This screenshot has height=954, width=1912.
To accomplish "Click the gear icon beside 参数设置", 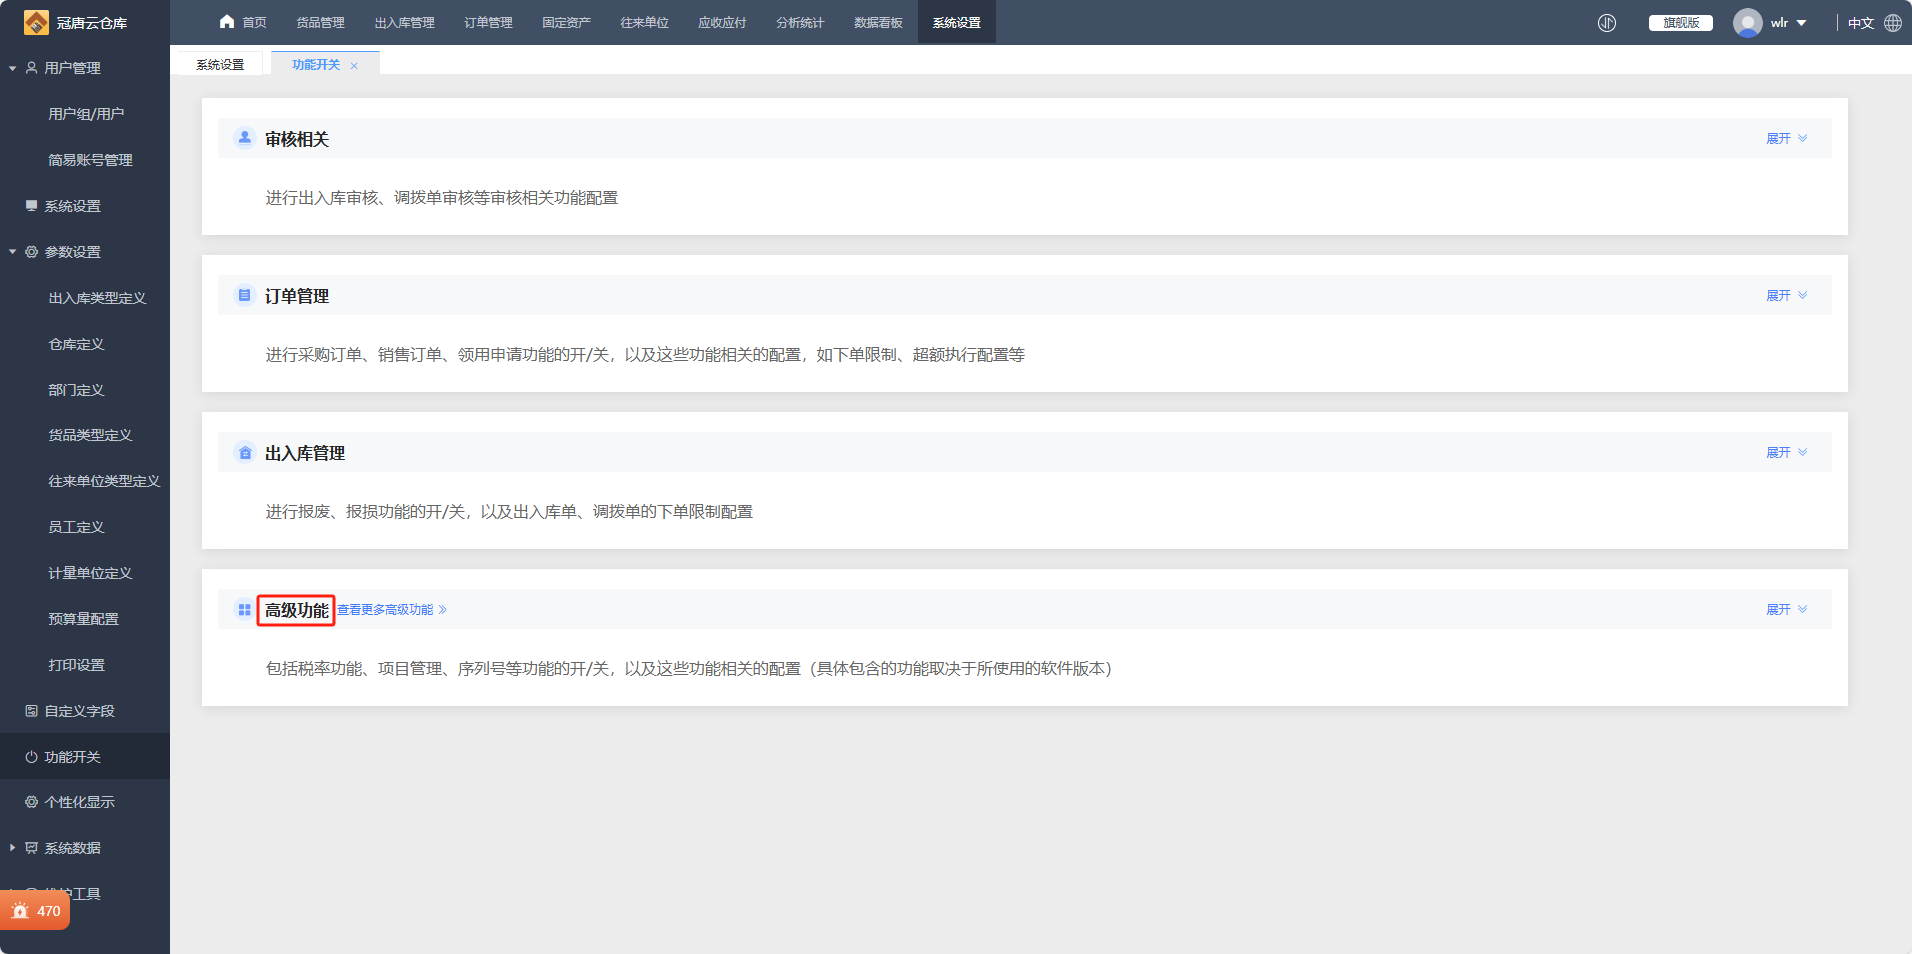I will (x=31, y=252).
